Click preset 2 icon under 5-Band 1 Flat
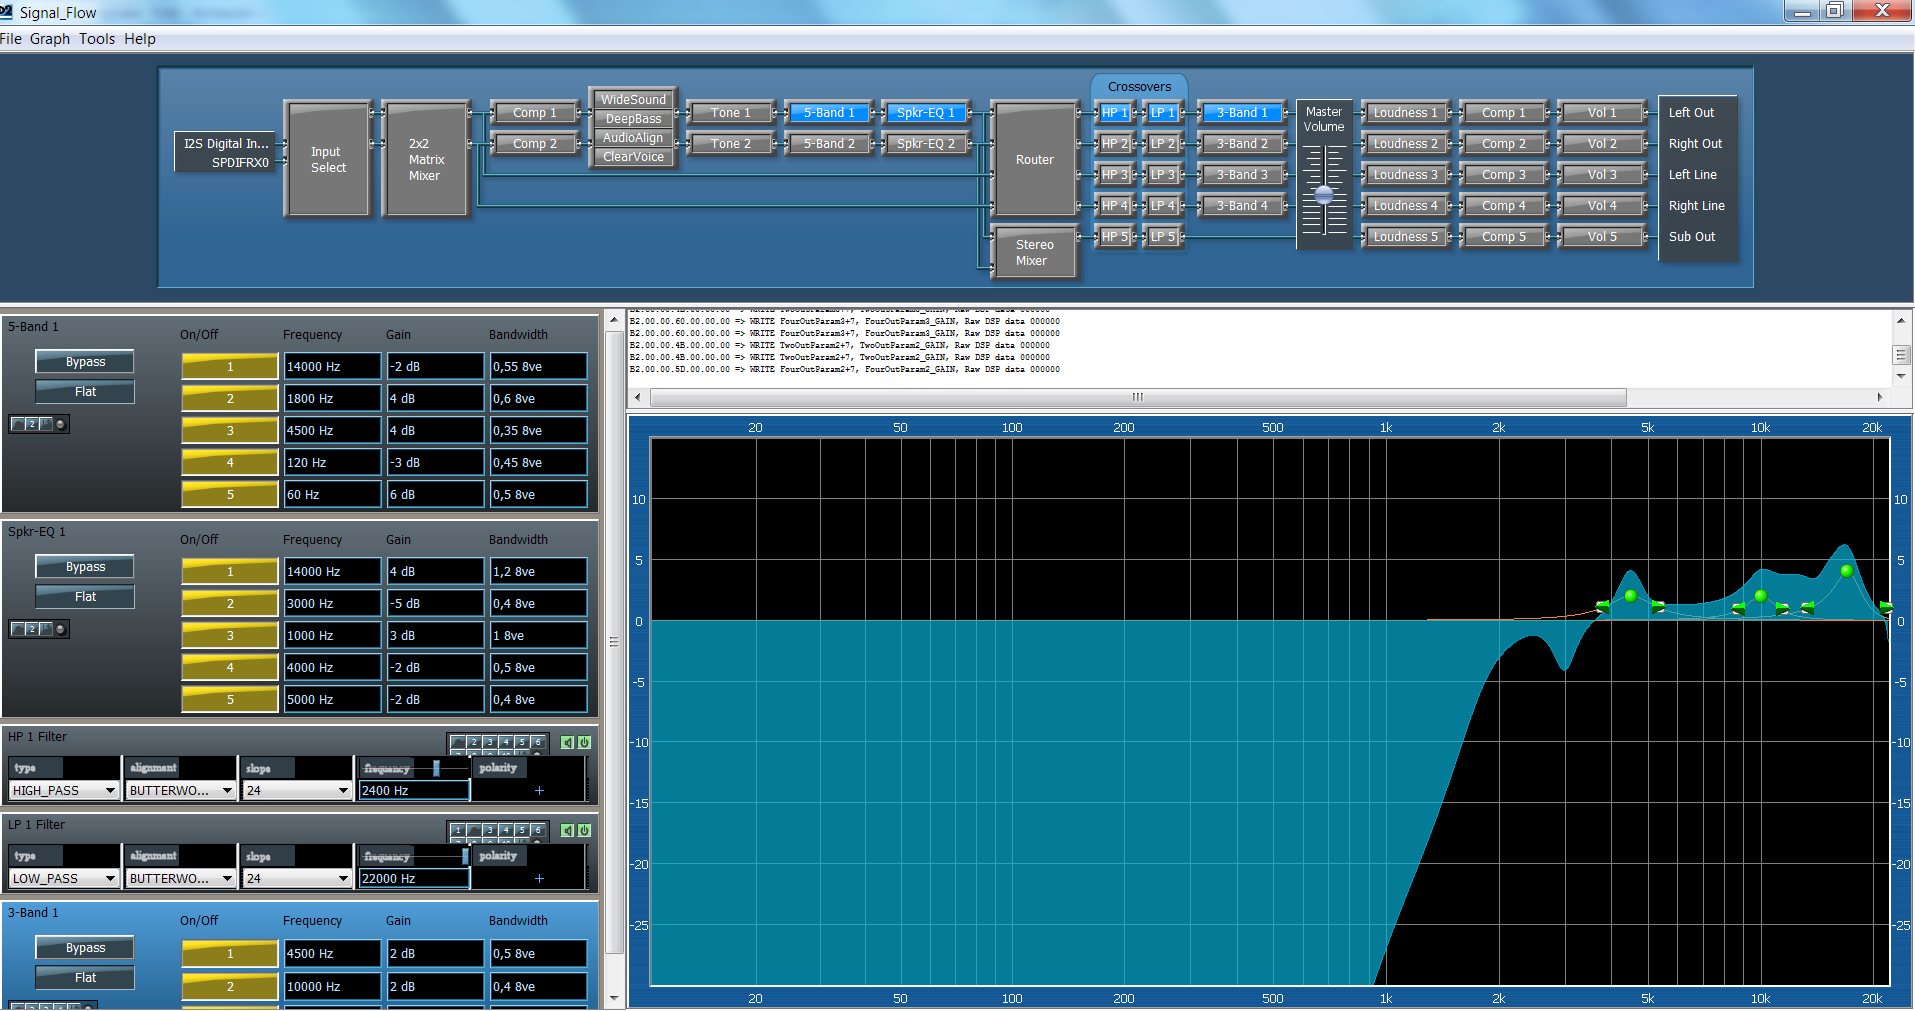The width and height of the screenshot is (1915, 1011). [x=32, y=424]
